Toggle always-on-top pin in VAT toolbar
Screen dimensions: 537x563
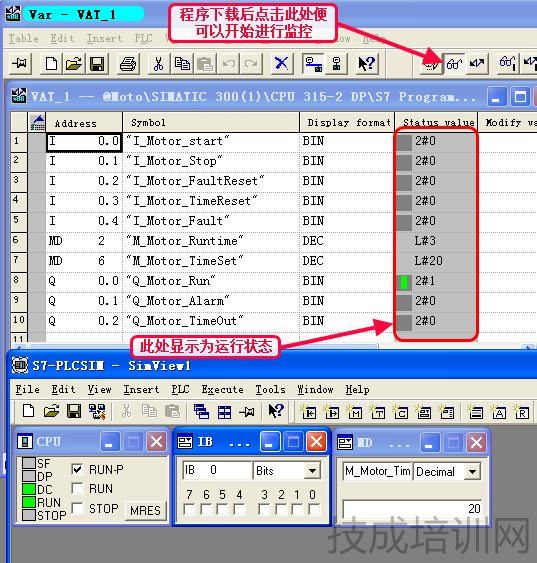(20, 64)
